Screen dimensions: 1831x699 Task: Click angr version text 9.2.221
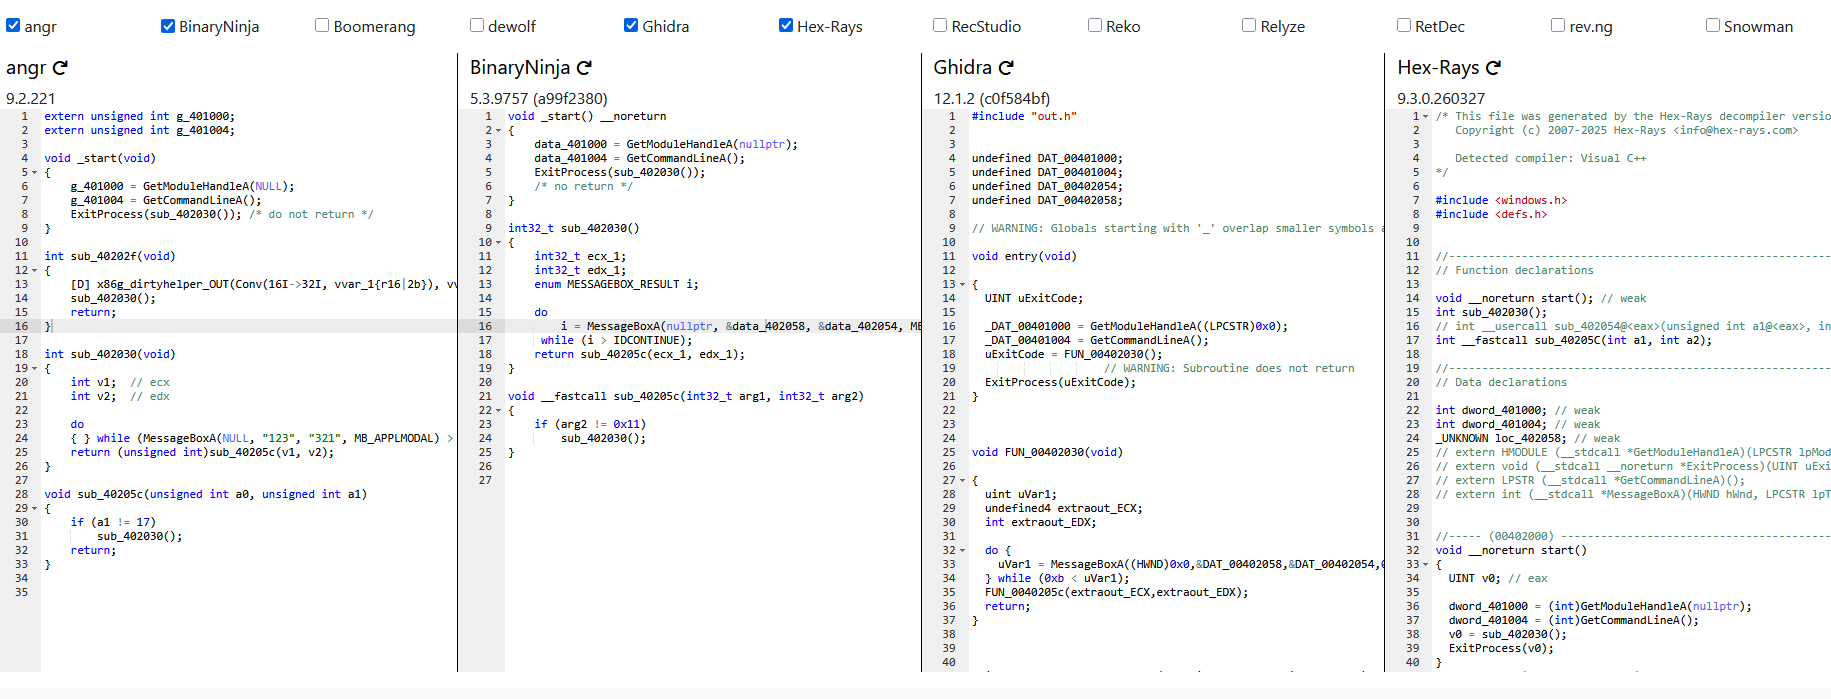31,98
